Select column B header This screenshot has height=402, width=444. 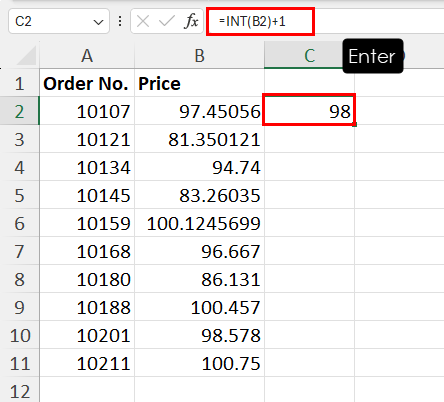click(x=199, y=55)
